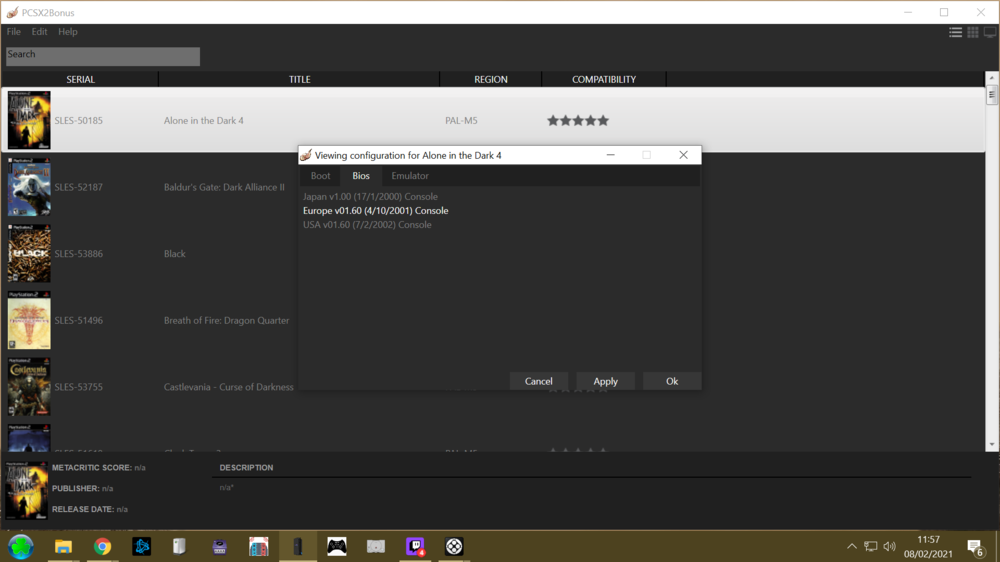Click the TV/monitor view icon

tap(989, 32)
